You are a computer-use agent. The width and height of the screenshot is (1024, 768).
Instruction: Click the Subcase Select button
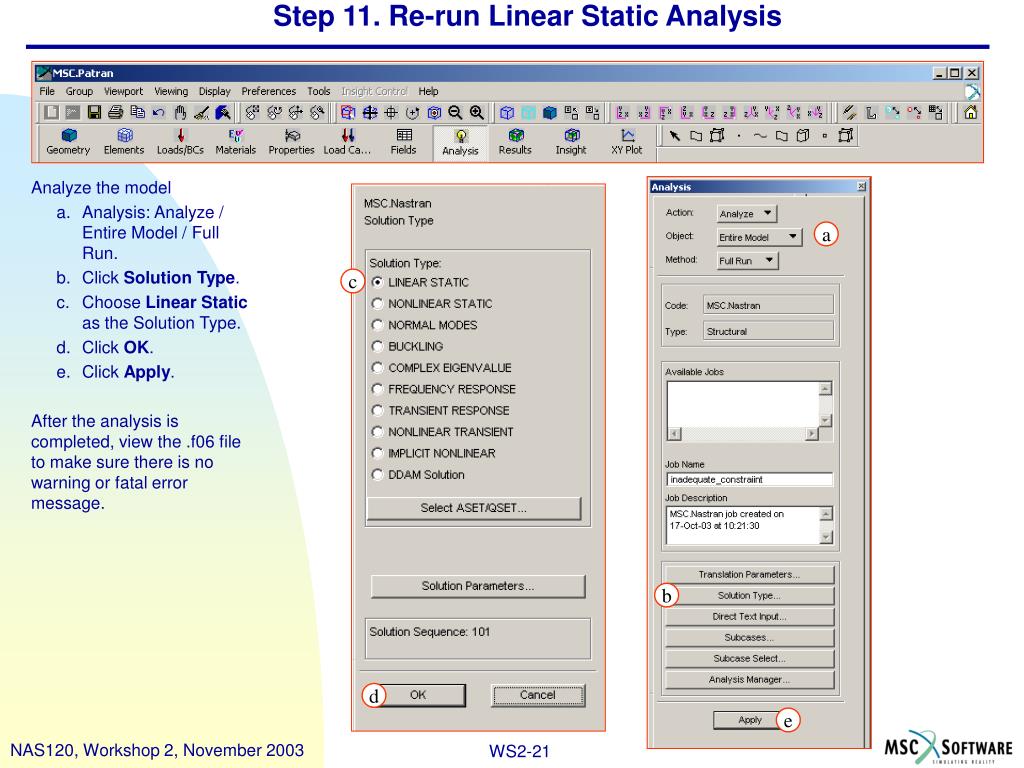click(750, 658)
